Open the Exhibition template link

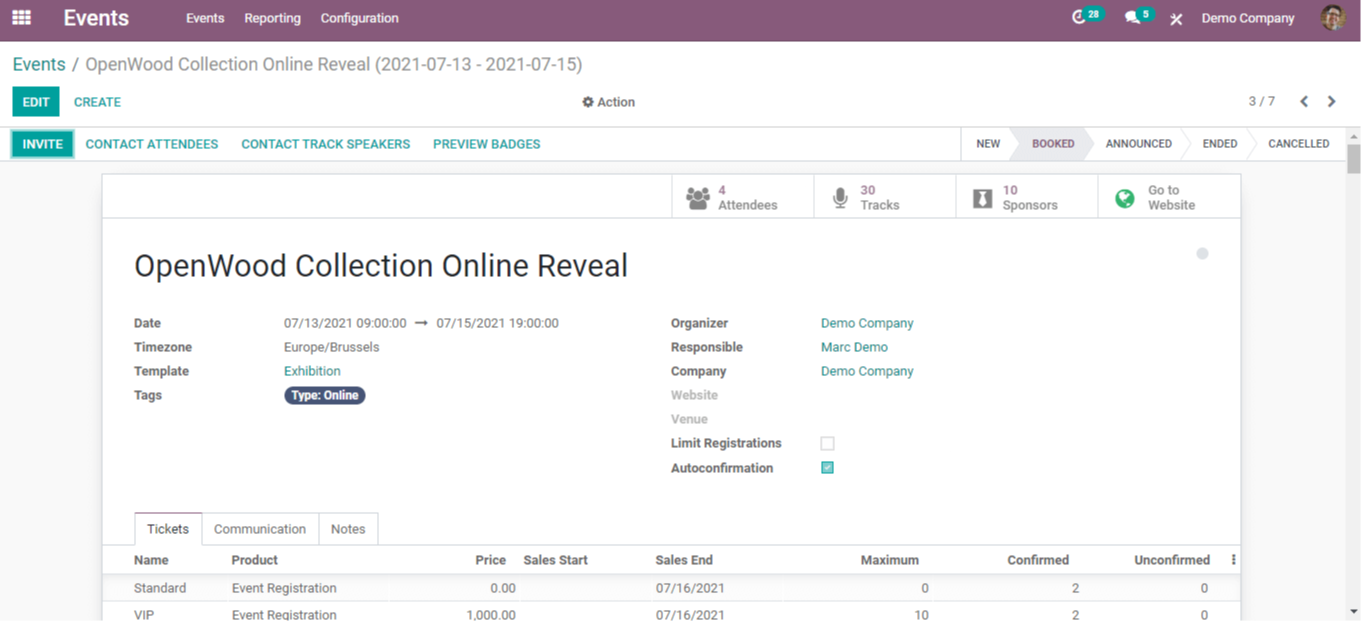pyautogui.click(x=312, y=371)
